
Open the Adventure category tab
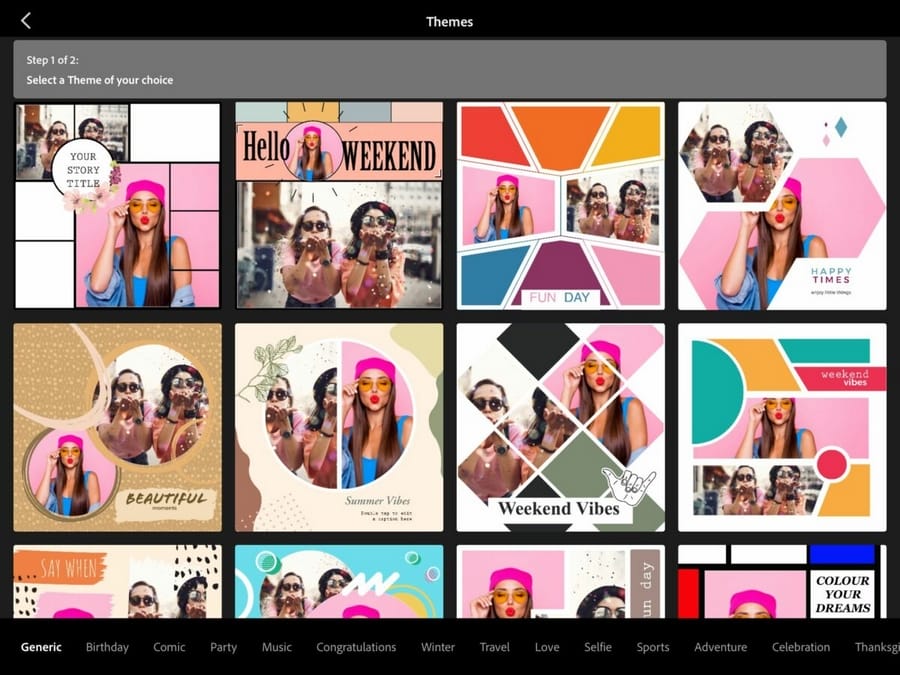720,647
